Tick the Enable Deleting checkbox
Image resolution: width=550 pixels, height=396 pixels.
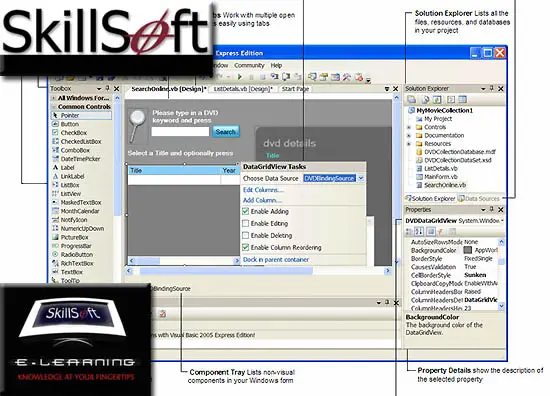coord(246,235)
